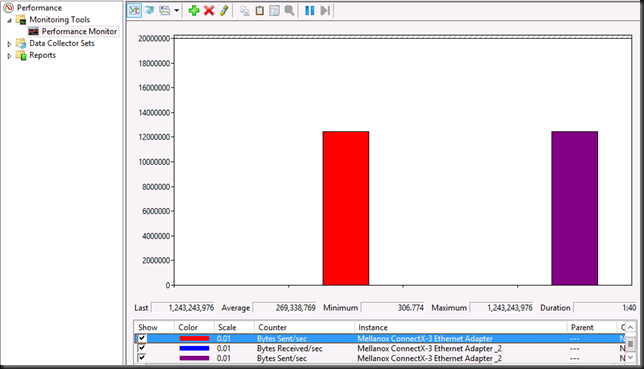
Task: Uncheck Show for red Bytes Sent/sec row
Action: click(x=142, y=338)
